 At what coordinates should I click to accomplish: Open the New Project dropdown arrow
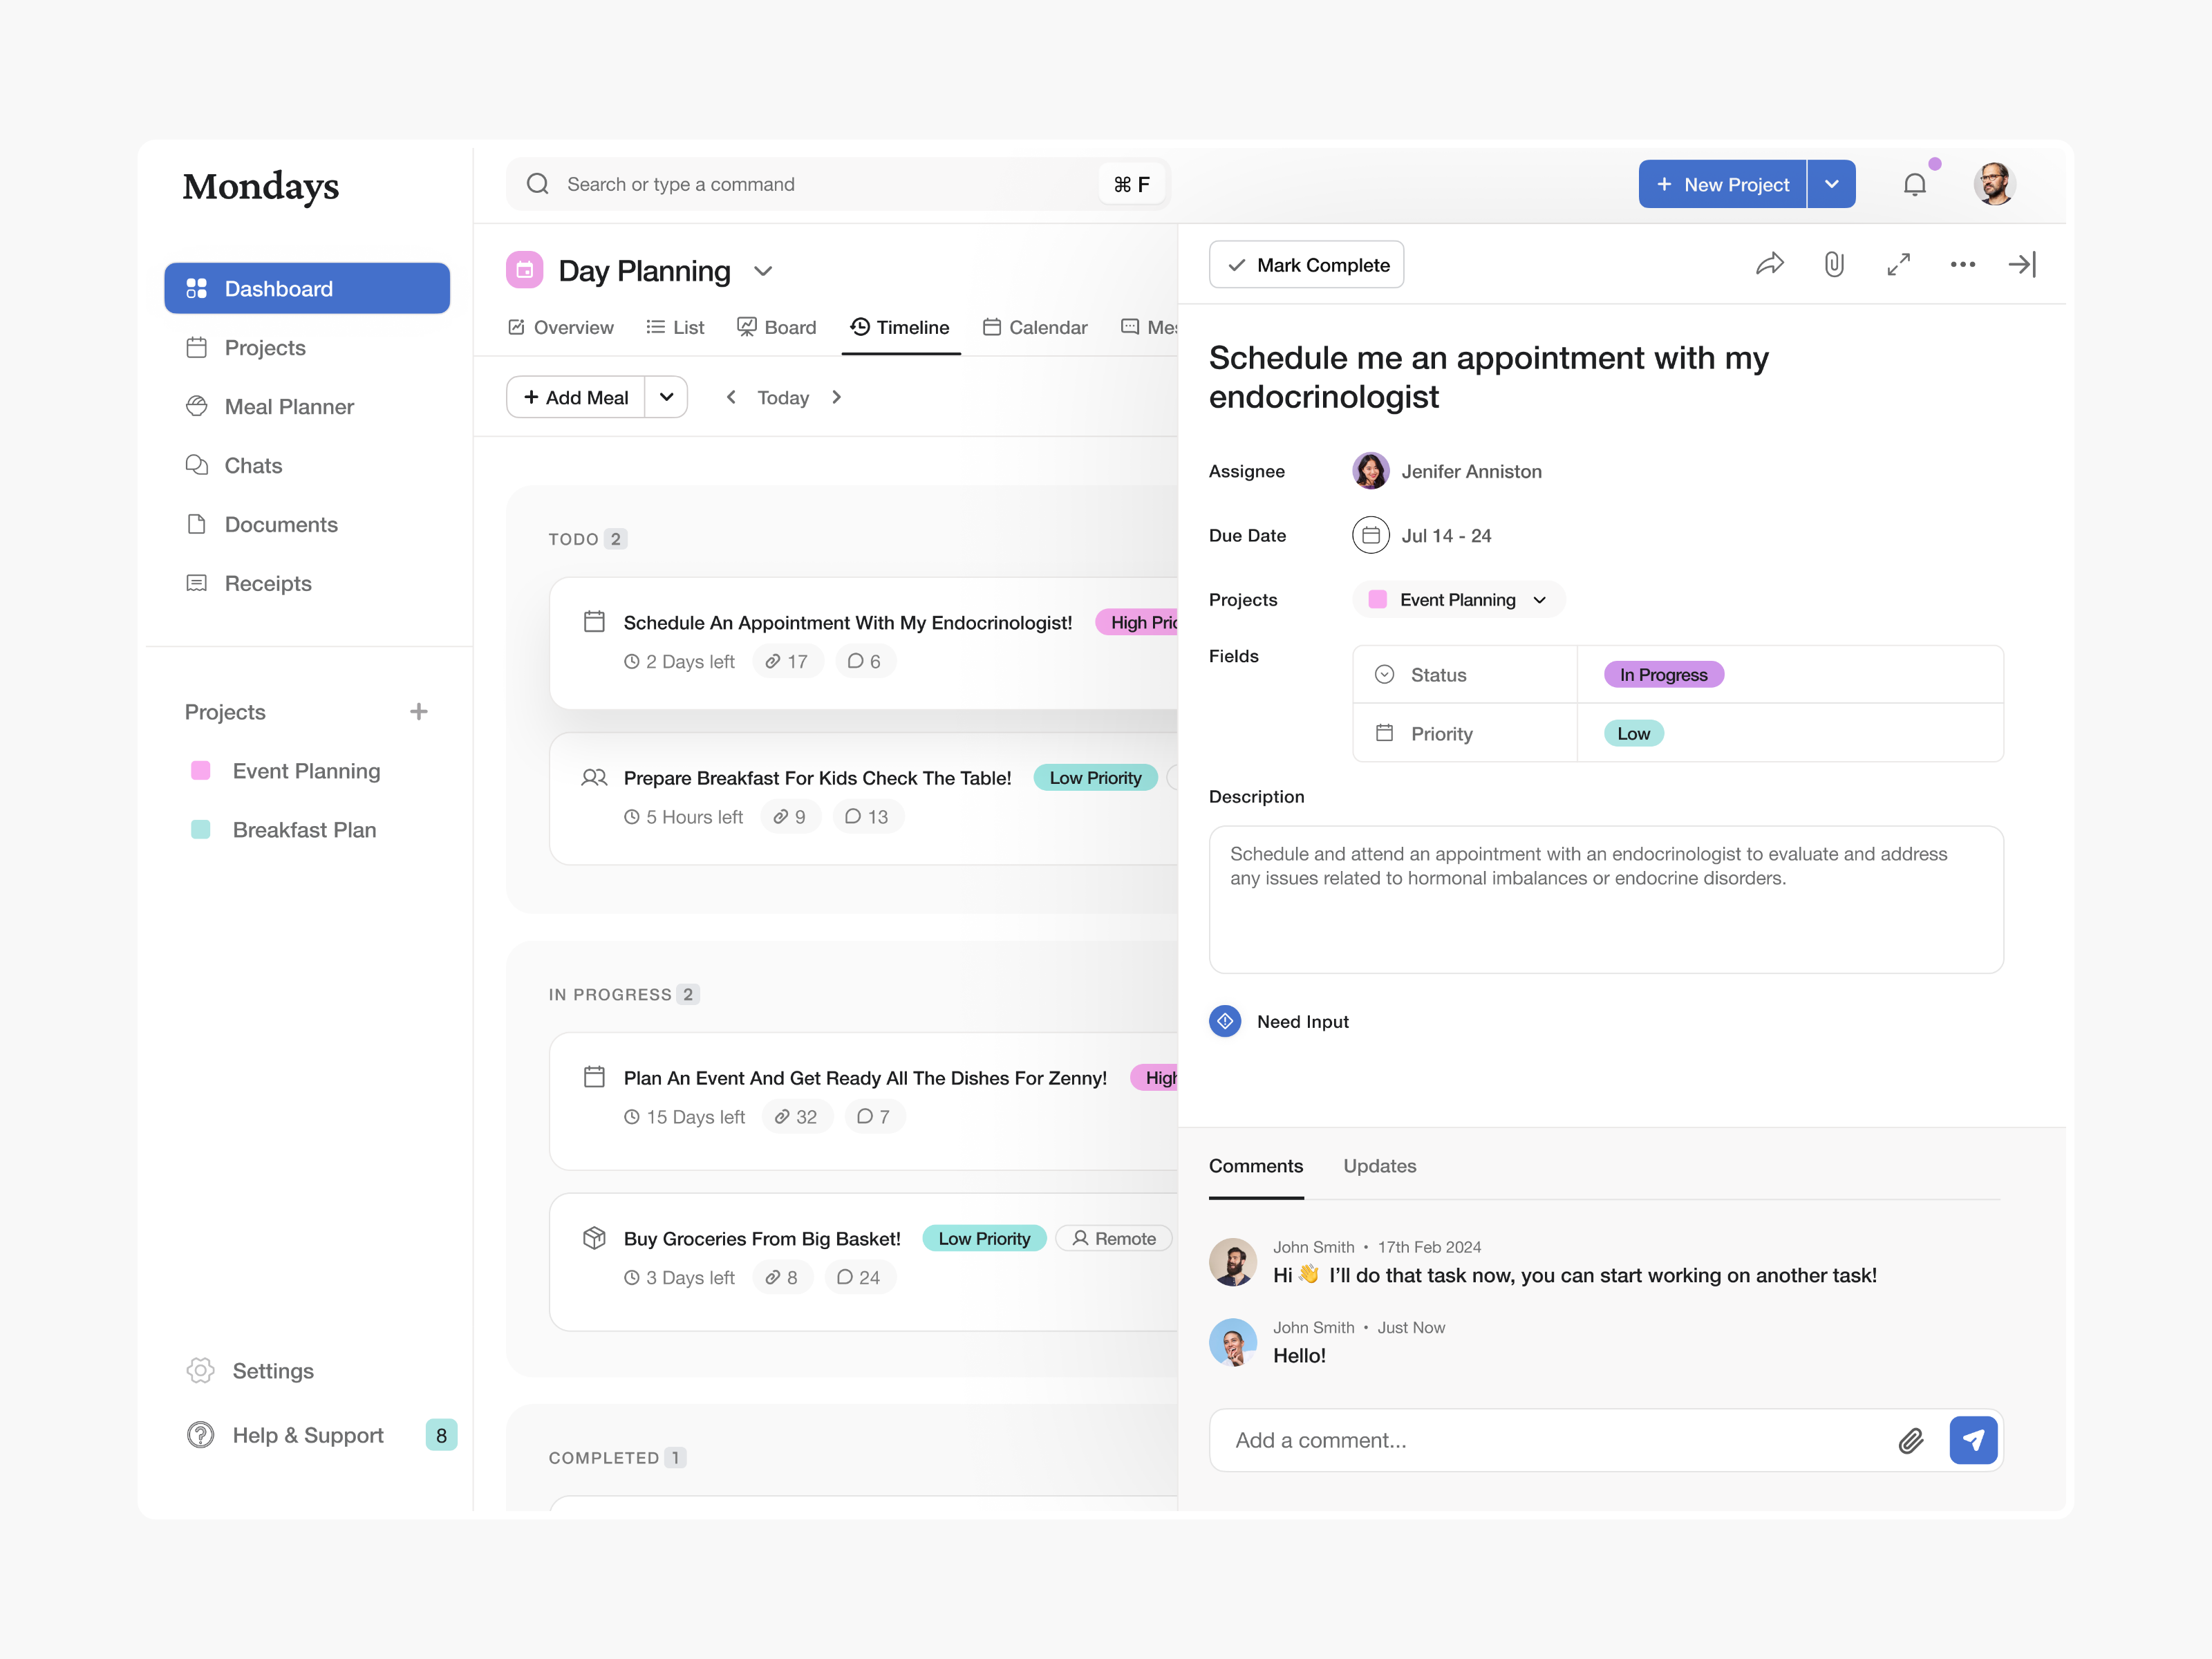point(1832,183)
